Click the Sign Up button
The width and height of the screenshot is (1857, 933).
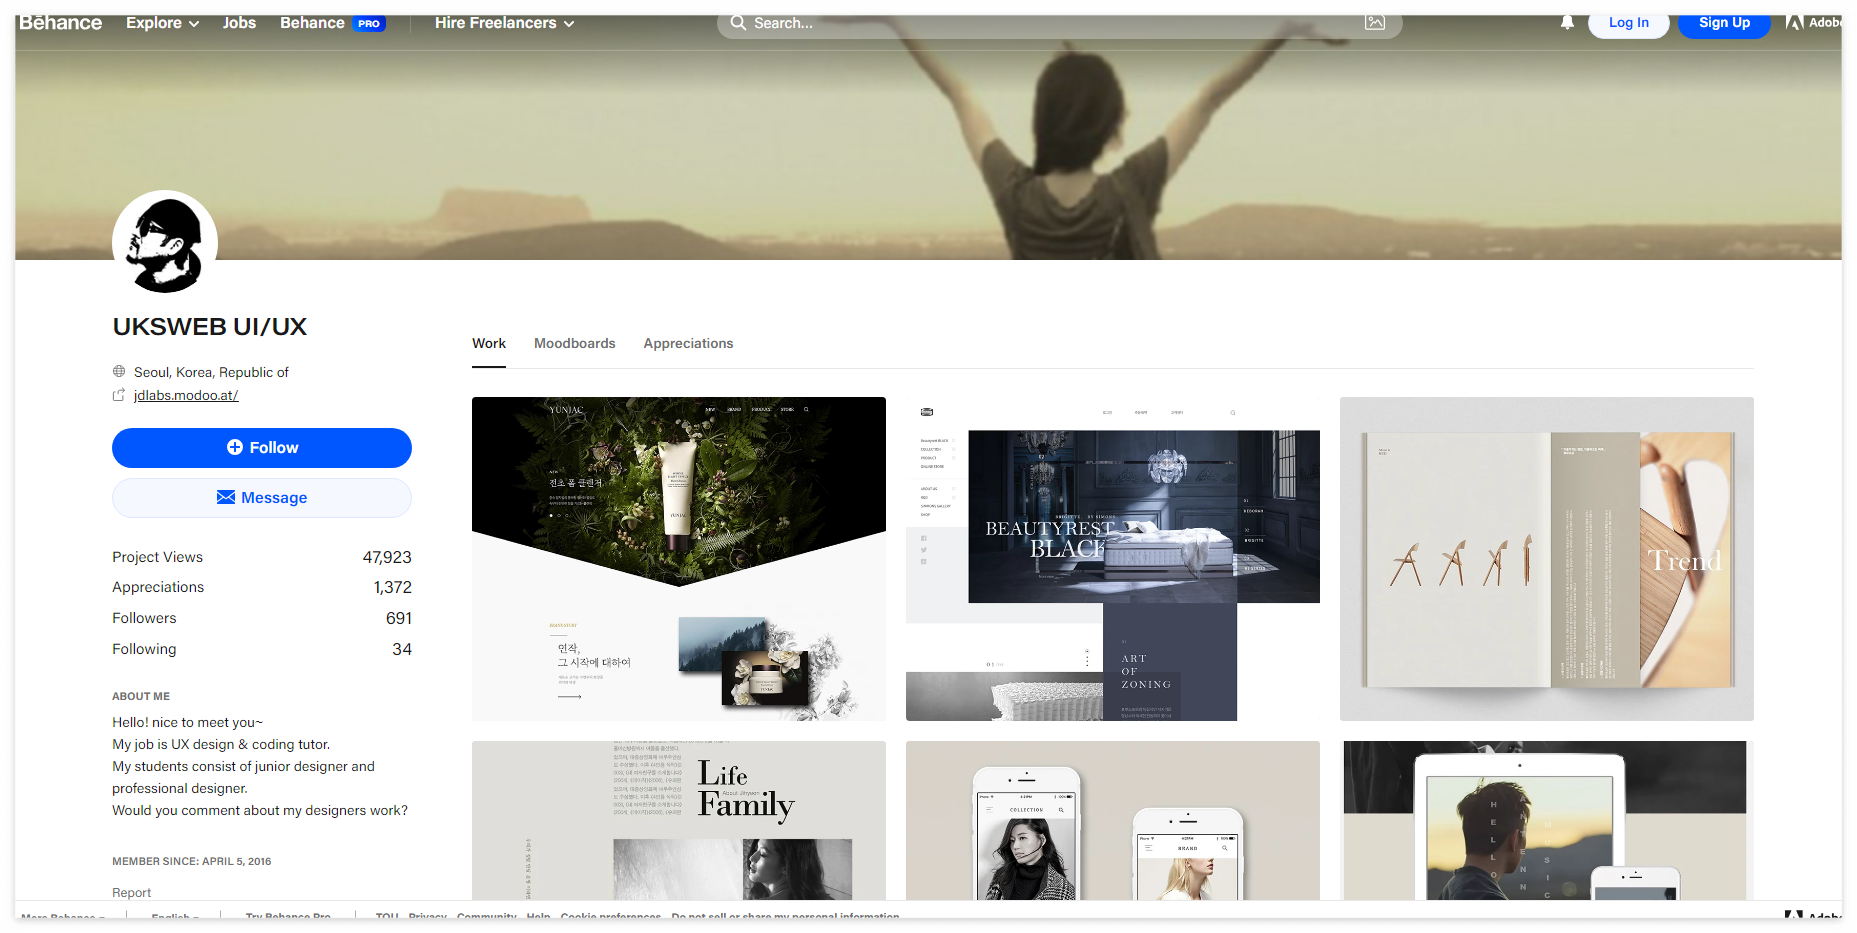(1724, 22)
